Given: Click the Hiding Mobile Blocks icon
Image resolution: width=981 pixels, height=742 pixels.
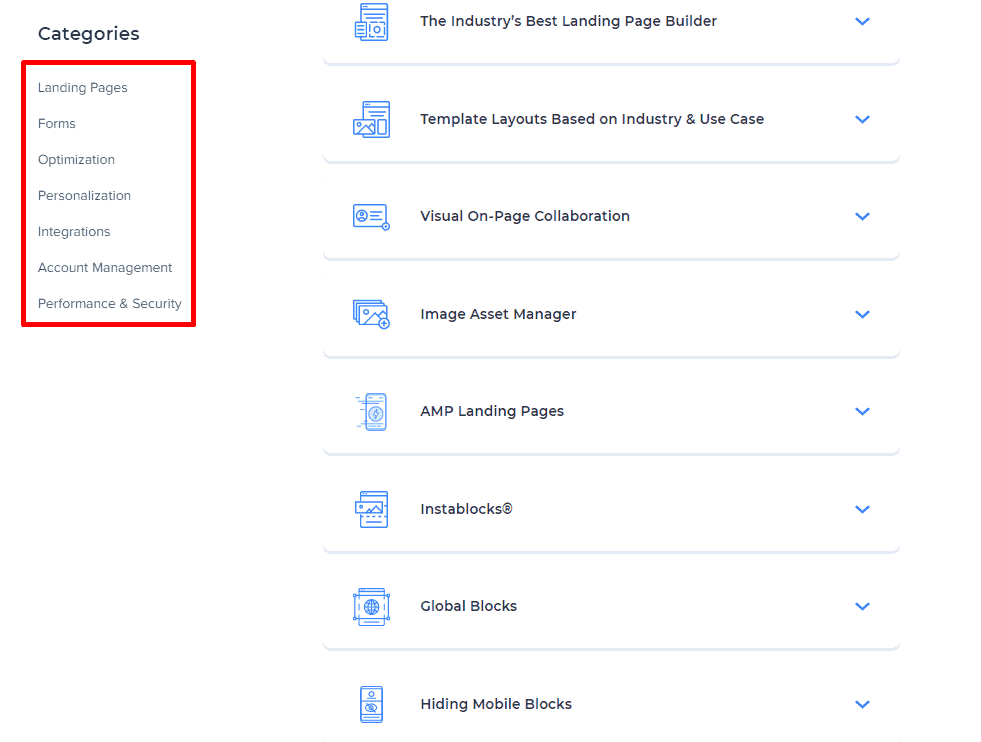Looking at the screenshot, I should point(372,704).
